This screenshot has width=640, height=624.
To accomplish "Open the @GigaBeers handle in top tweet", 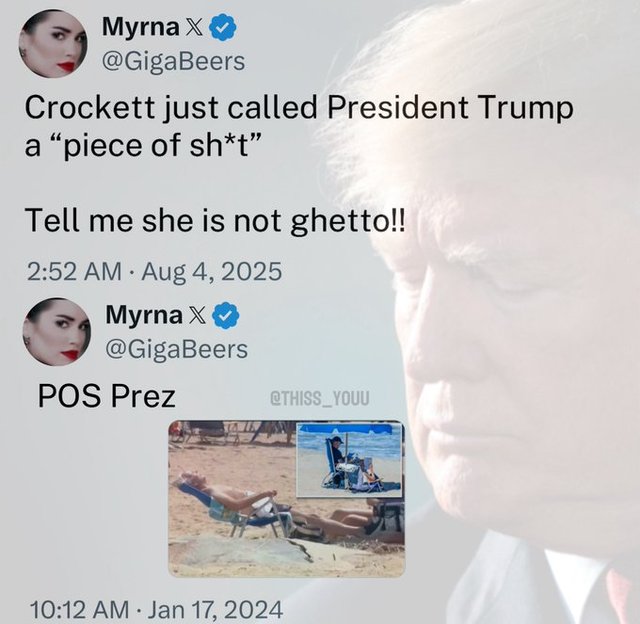I will pos(173,61).
